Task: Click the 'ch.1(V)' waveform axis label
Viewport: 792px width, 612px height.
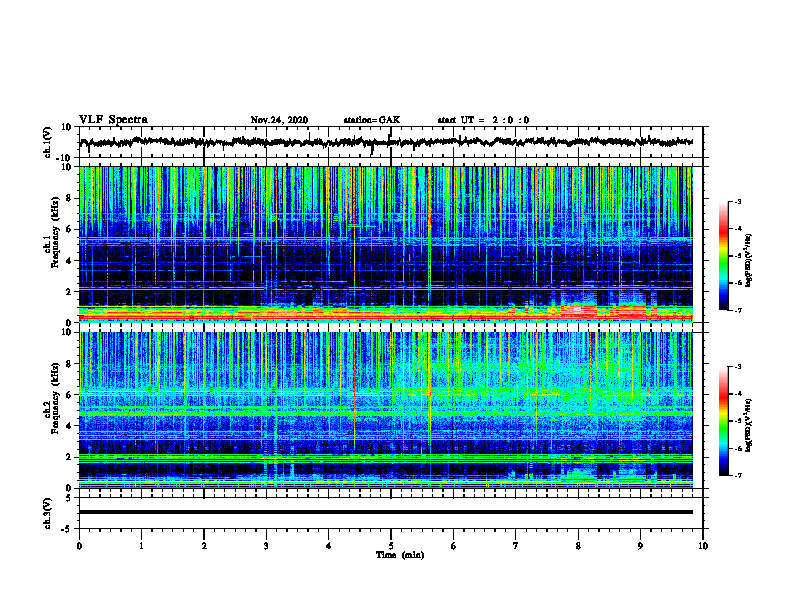Action: point(48,142)
